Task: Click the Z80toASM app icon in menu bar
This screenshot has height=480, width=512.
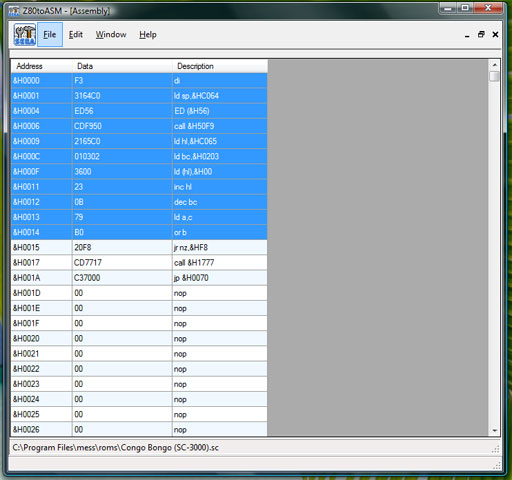Action: (x=25, y=34)
